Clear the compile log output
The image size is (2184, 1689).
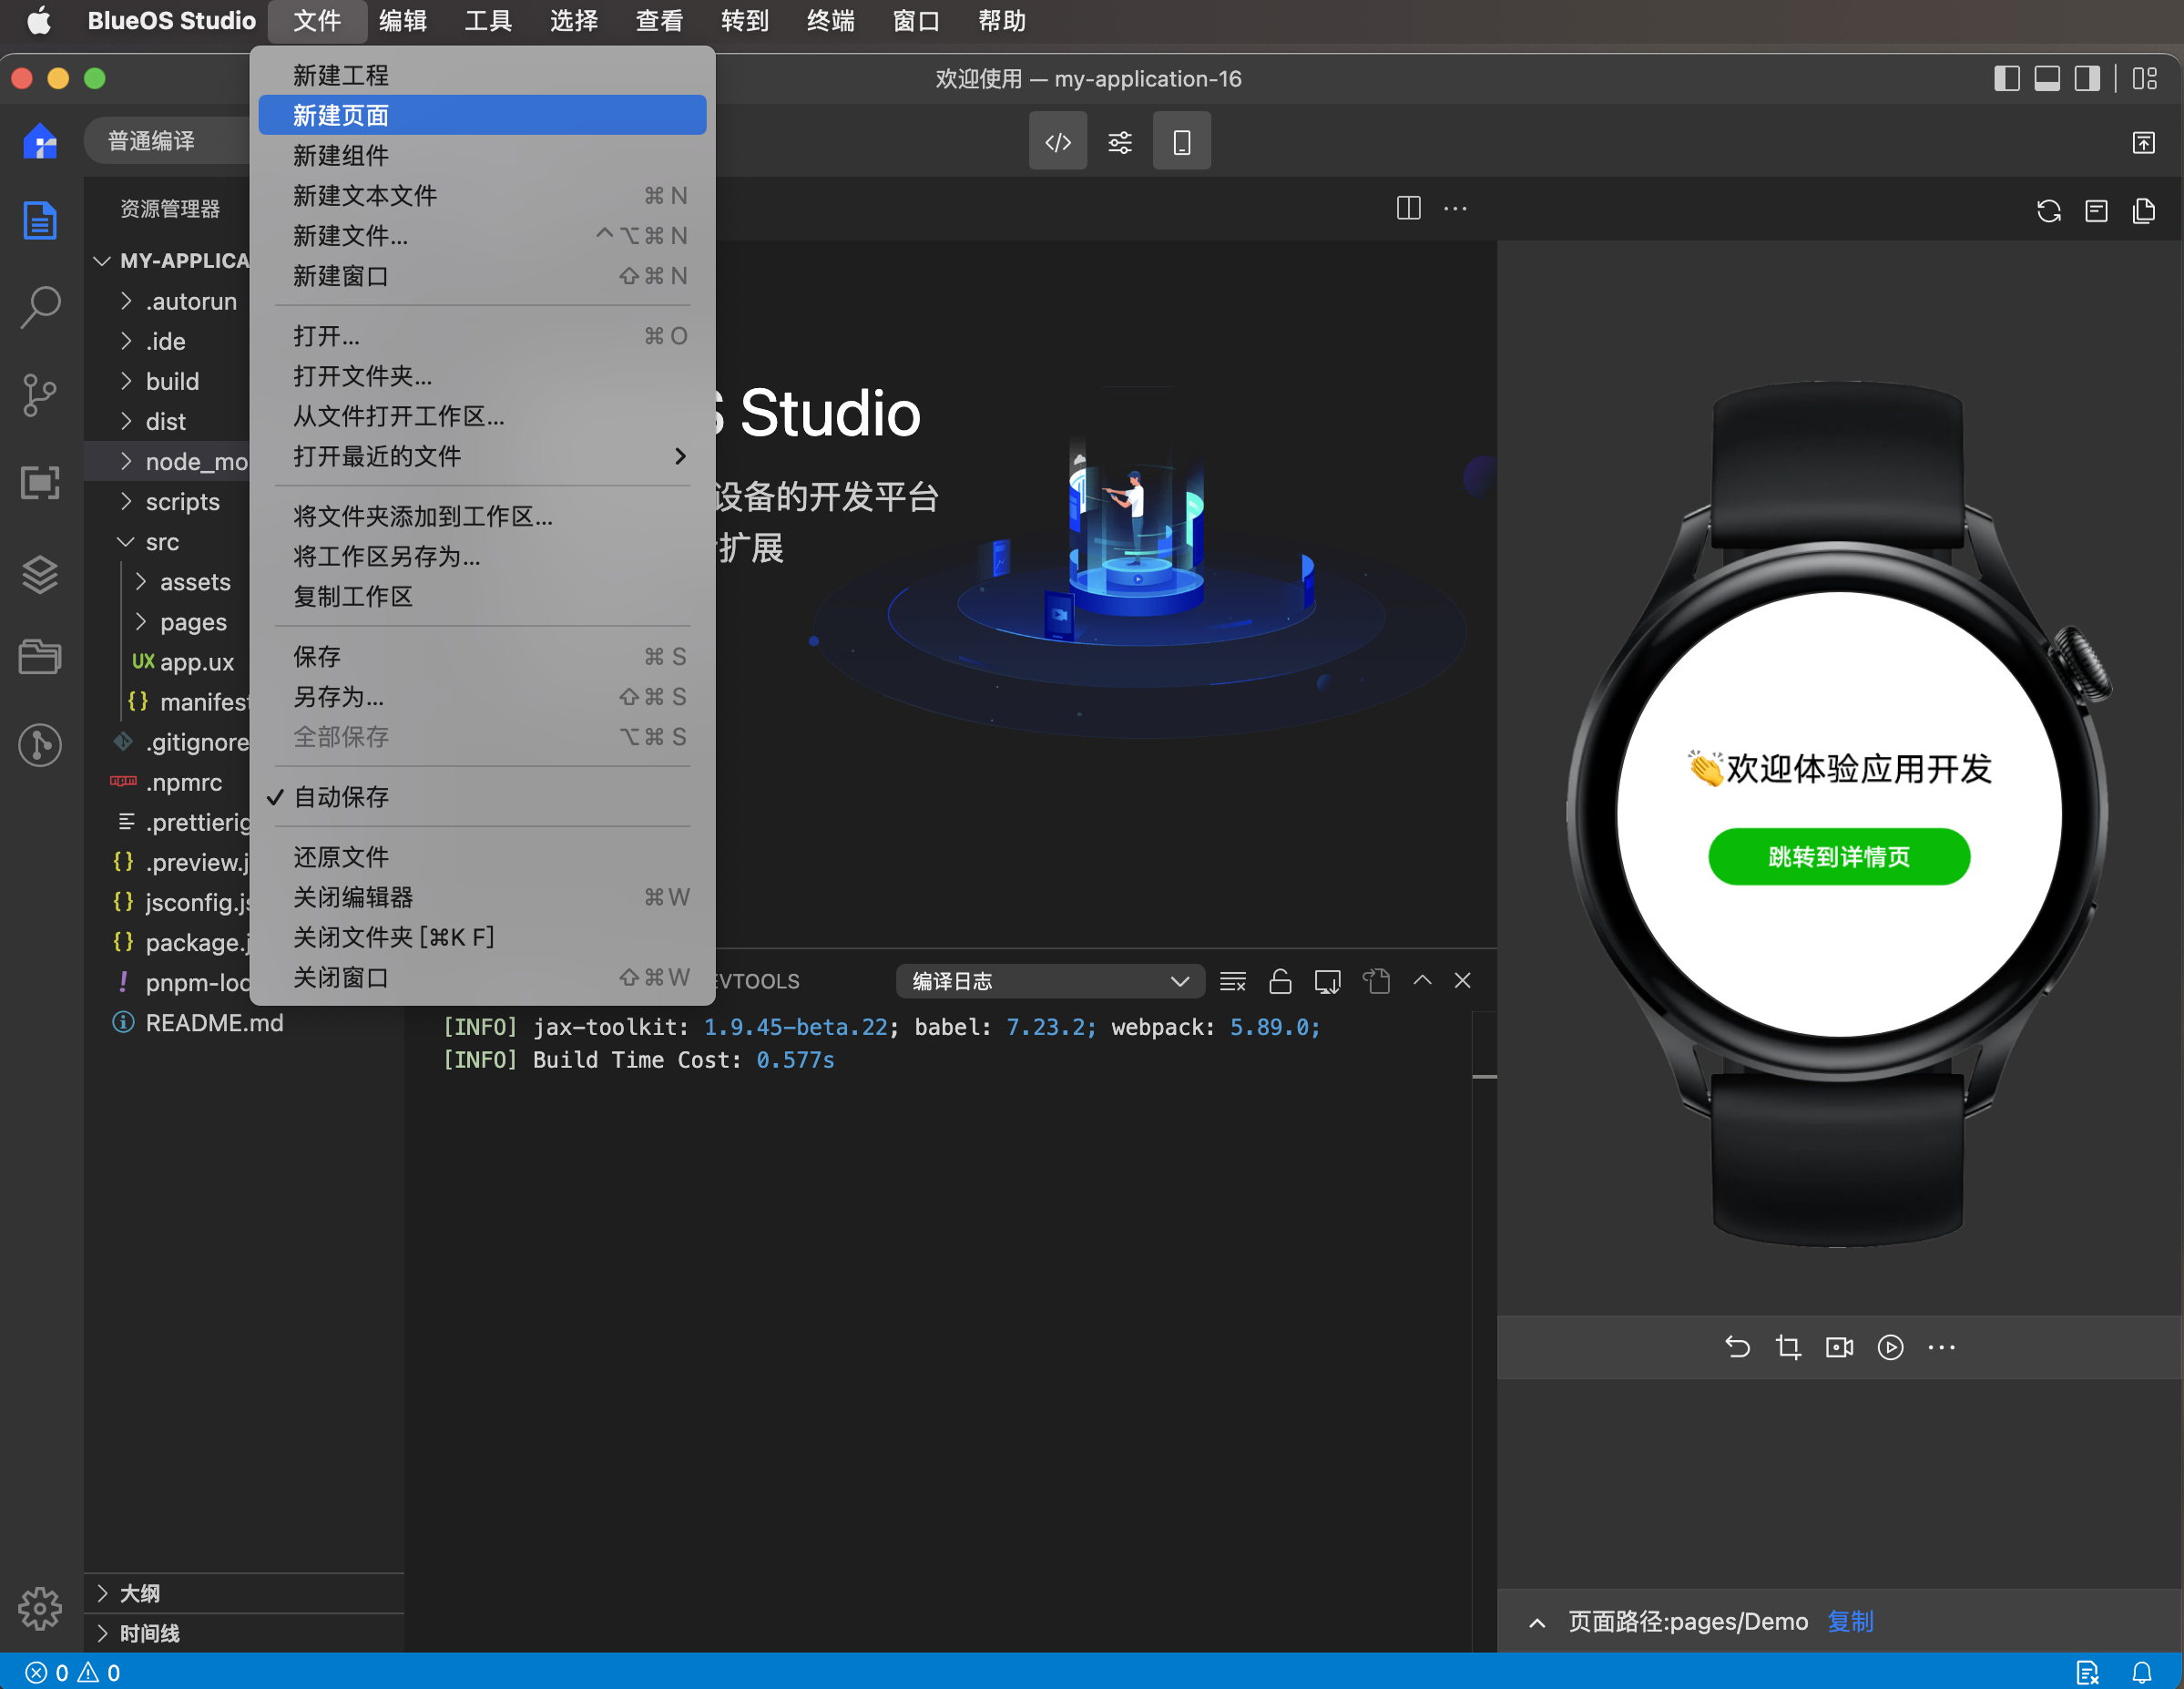pos(1232,981)
